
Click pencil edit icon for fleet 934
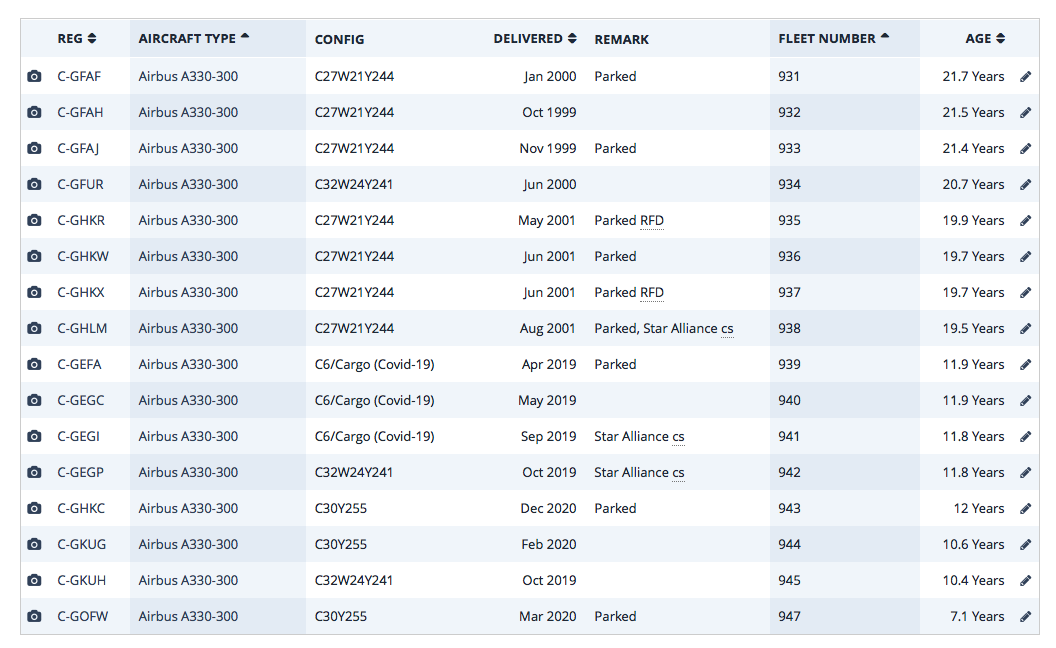(x=1025, y=185)
